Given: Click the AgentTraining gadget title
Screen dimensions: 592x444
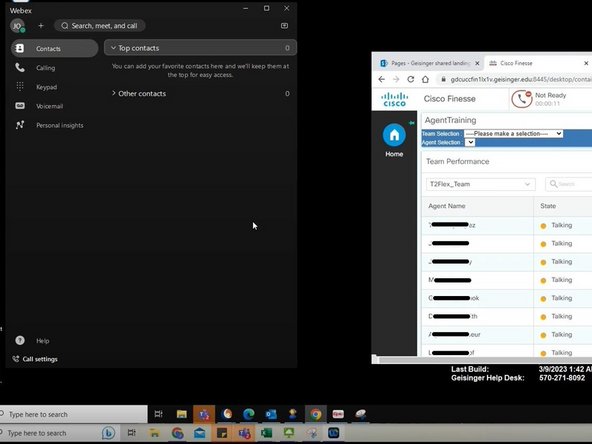Looking at the screenshot, I should coord(450,120).
